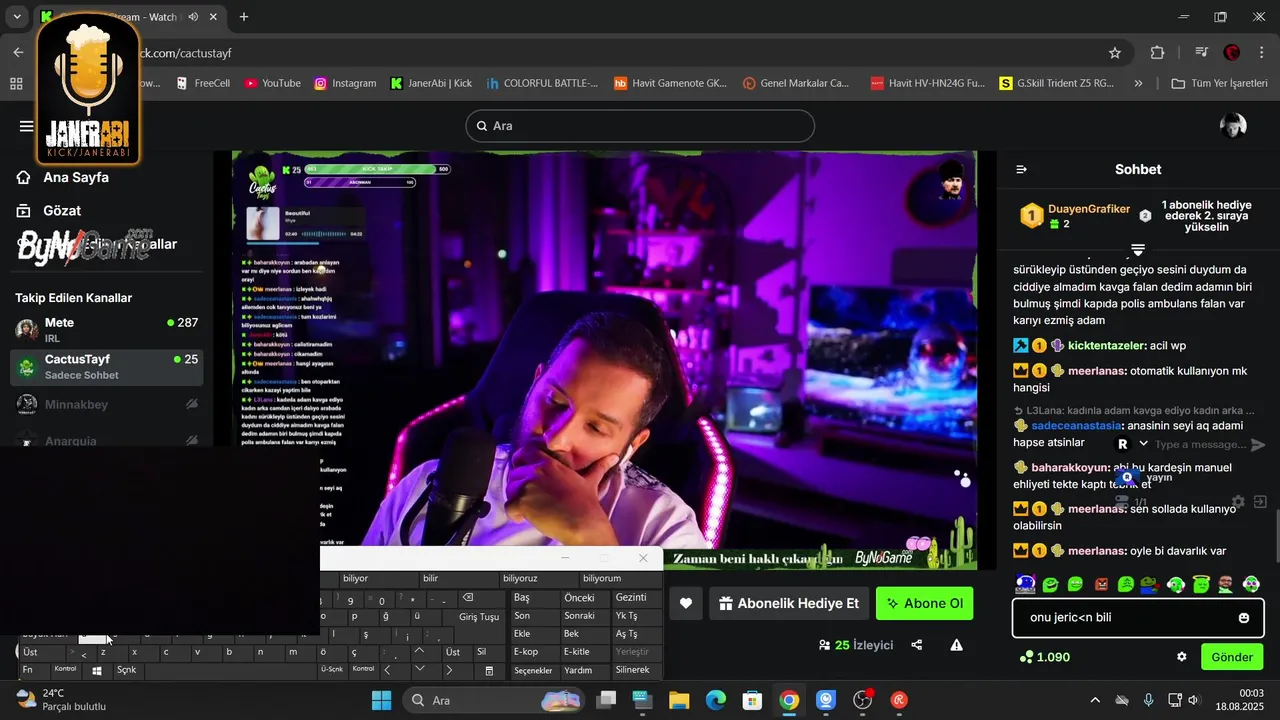Choose the 'biliyoruz' keyboard suggestion
Viewport: 1280px width, 720px height.
click(540, 579)
